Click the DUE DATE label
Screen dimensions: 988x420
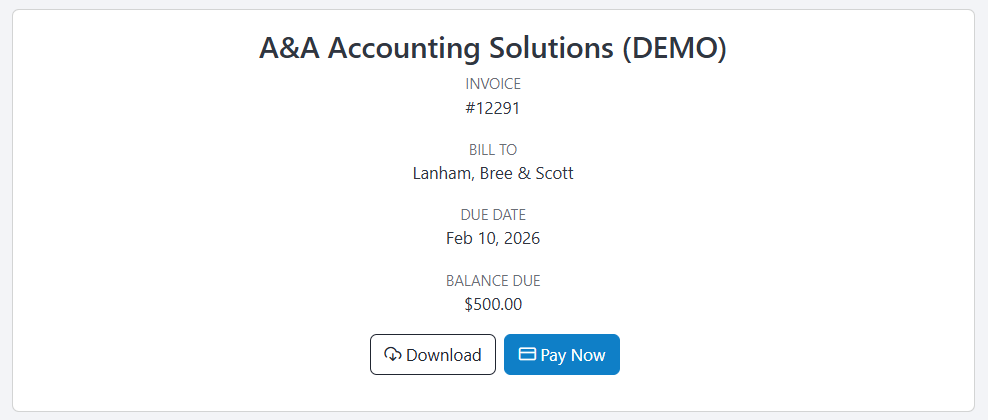click(493, 215)
